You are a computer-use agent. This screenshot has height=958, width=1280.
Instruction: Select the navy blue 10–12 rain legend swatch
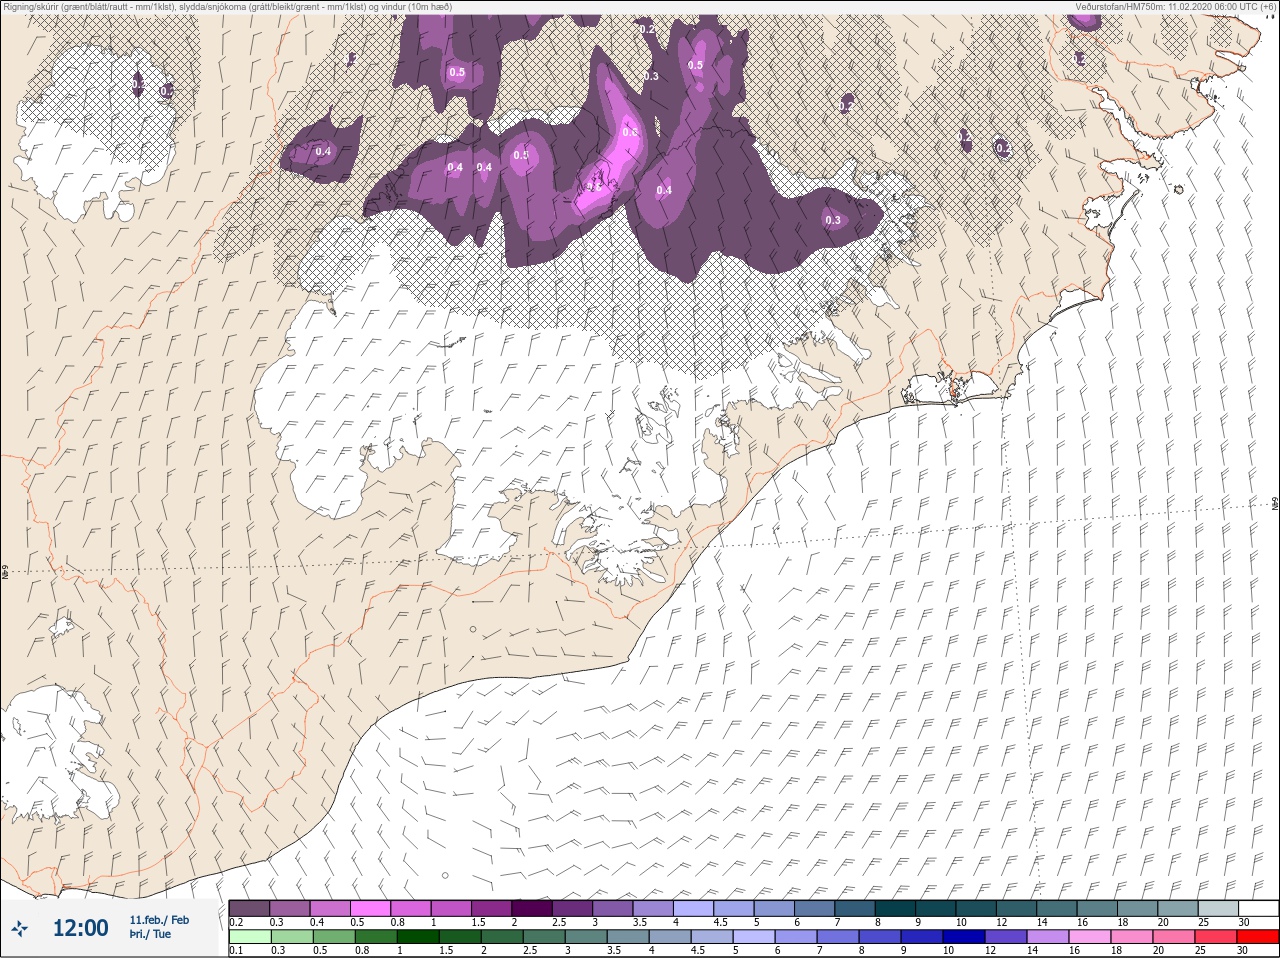click(963, 937)
